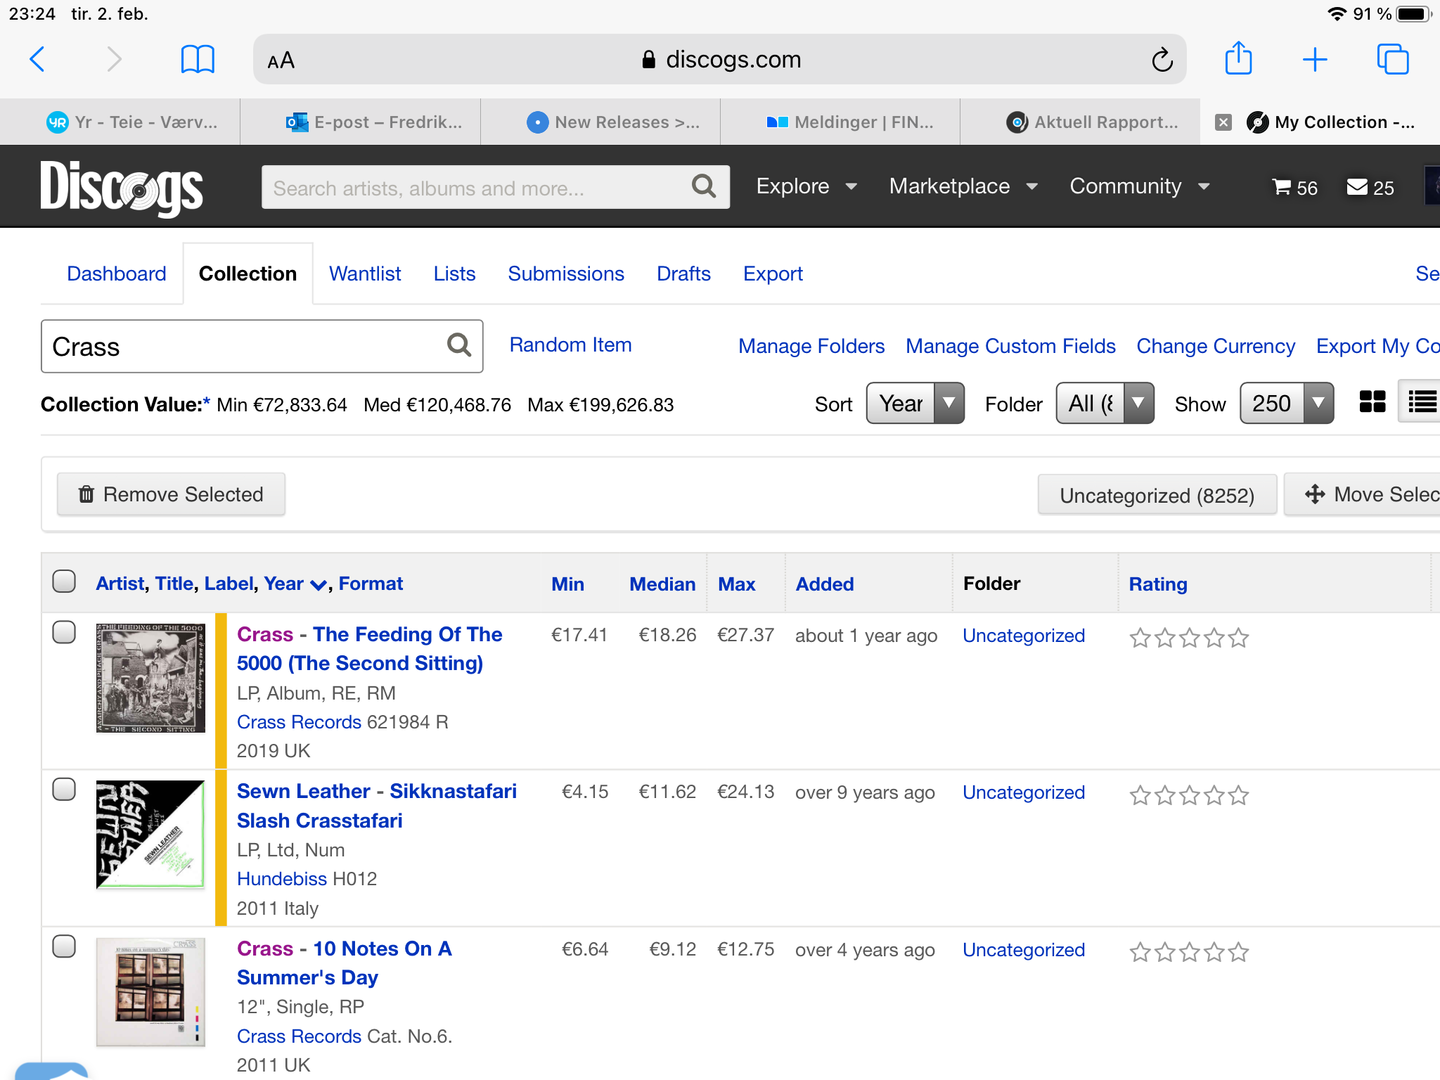1440x1080 pixels.
Task: Open 10 Notes On A Summer's Day cover
Action: (x=151, y=992)
